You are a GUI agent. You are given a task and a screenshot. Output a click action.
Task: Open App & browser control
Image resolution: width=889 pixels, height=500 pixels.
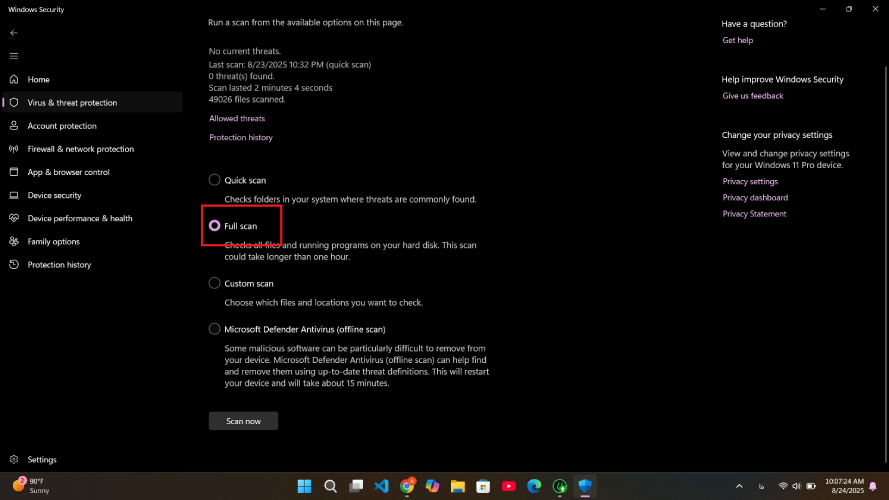(68, 172)
